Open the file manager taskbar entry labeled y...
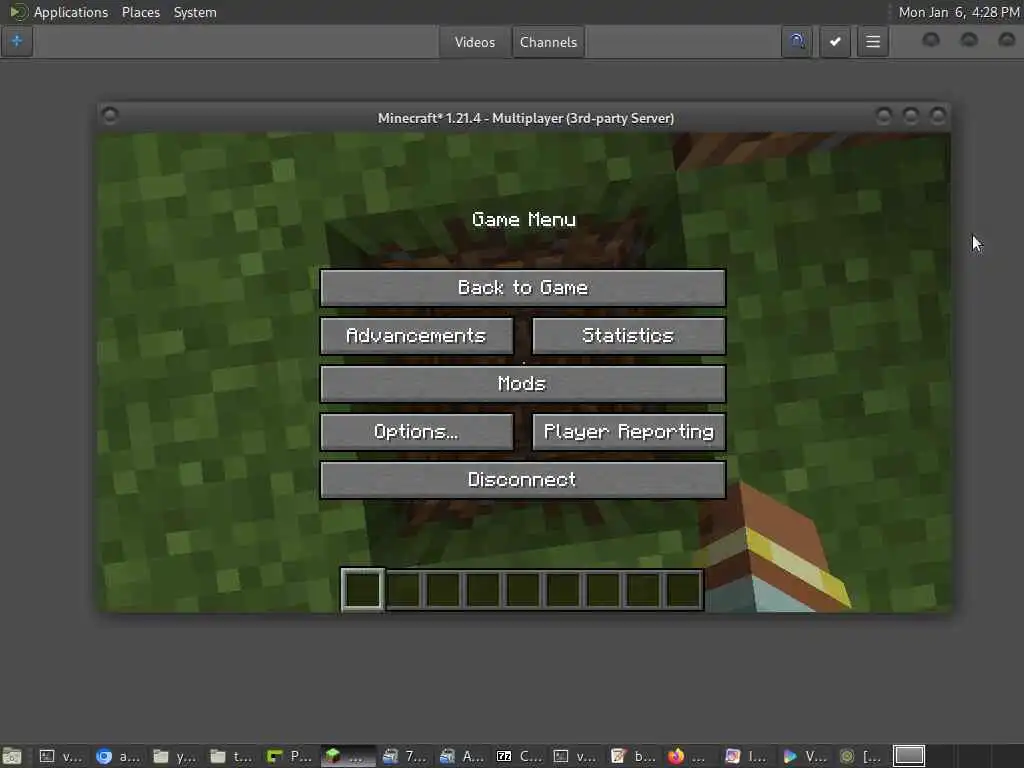The height and width of the screenshot is (768, 1024). [174, 756]
